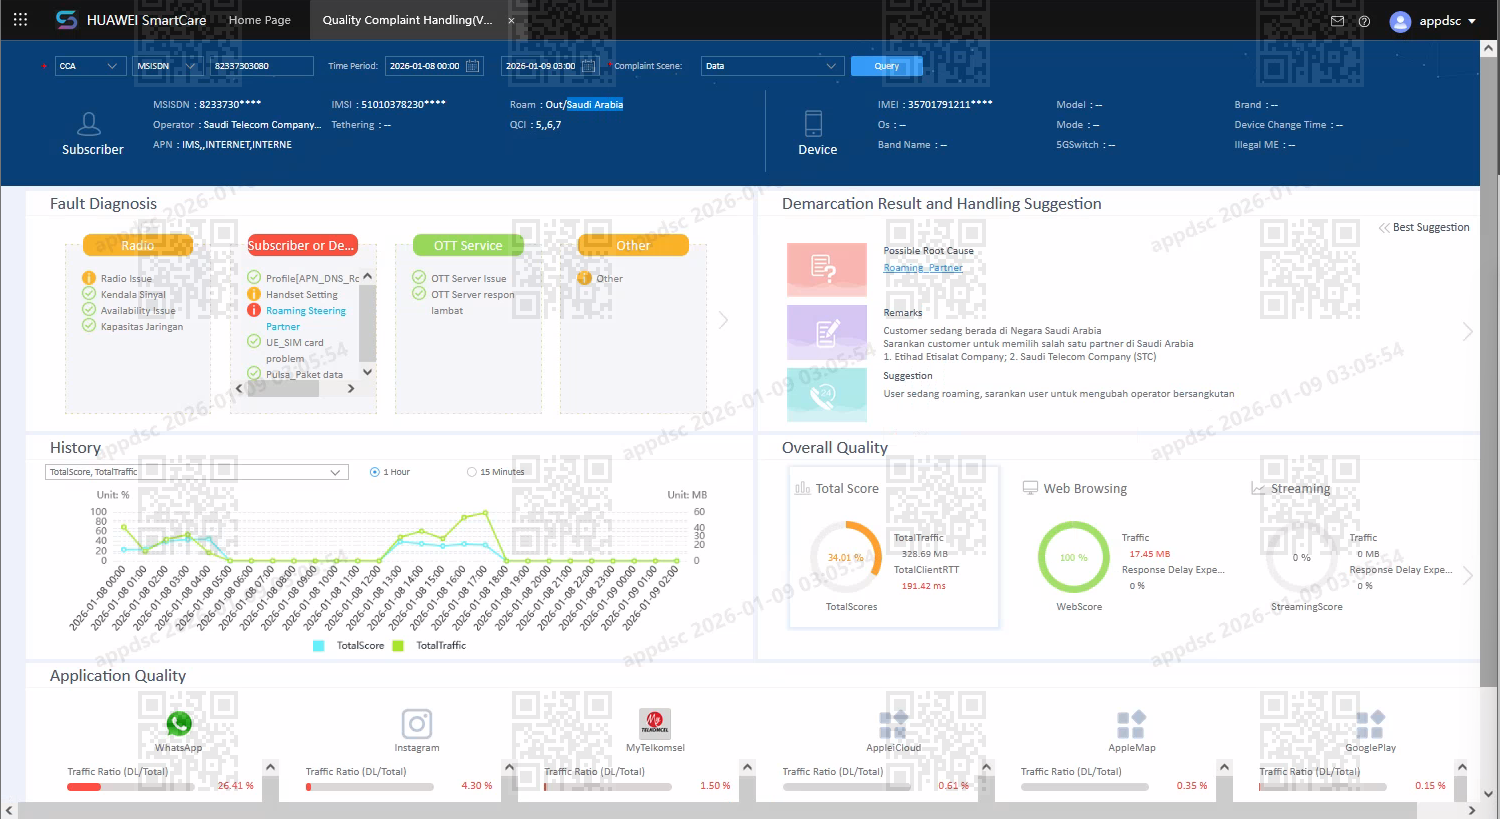The image size is (1500, 819).
Task: Click the Total Score card
Action: tap(894, 547)
